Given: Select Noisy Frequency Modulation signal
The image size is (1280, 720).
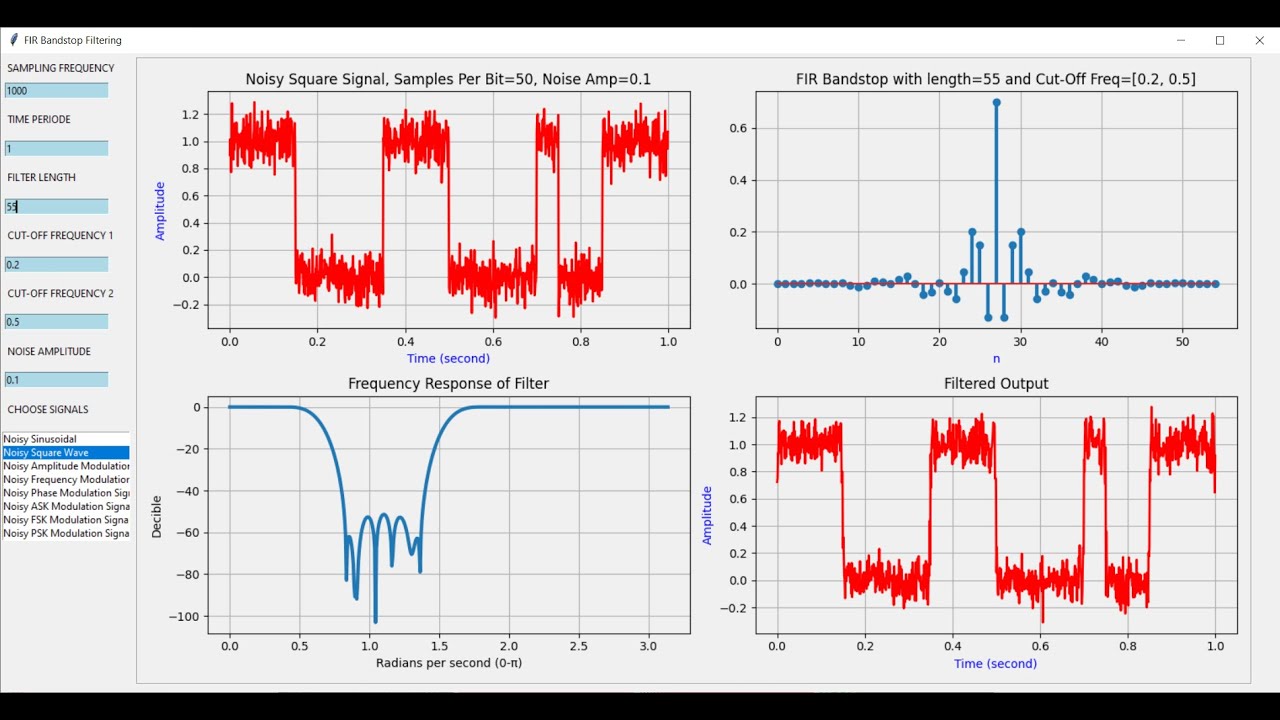Looking at the screenshot, I should [x=66, y=480].
